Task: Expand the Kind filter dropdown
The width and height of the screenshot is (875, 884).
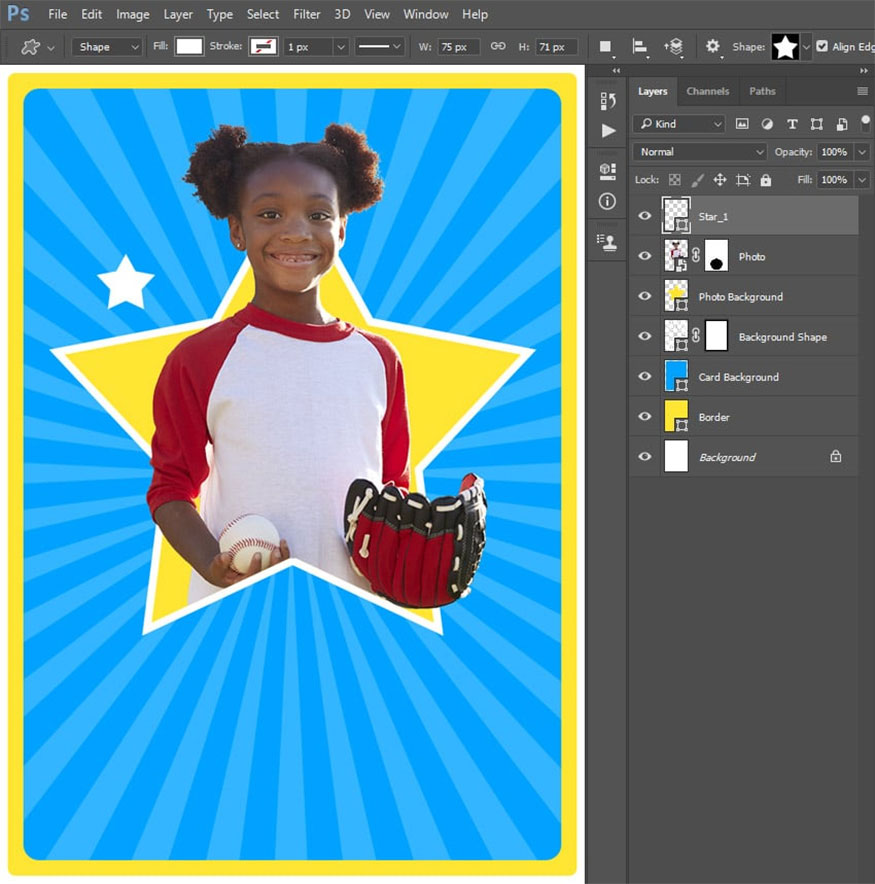Action: click(x=679, y=124)
